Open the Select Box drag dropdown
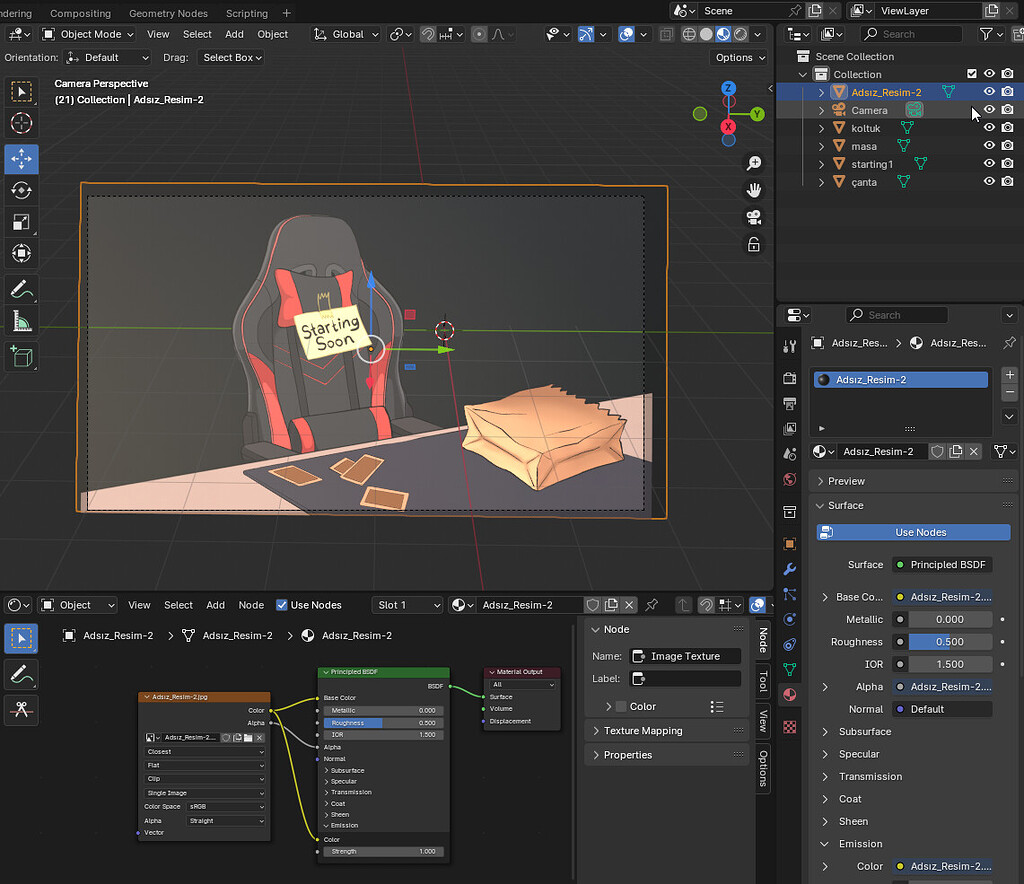Image resolution: width=1024 pixels, height=884 pixels. click(232, 57)
